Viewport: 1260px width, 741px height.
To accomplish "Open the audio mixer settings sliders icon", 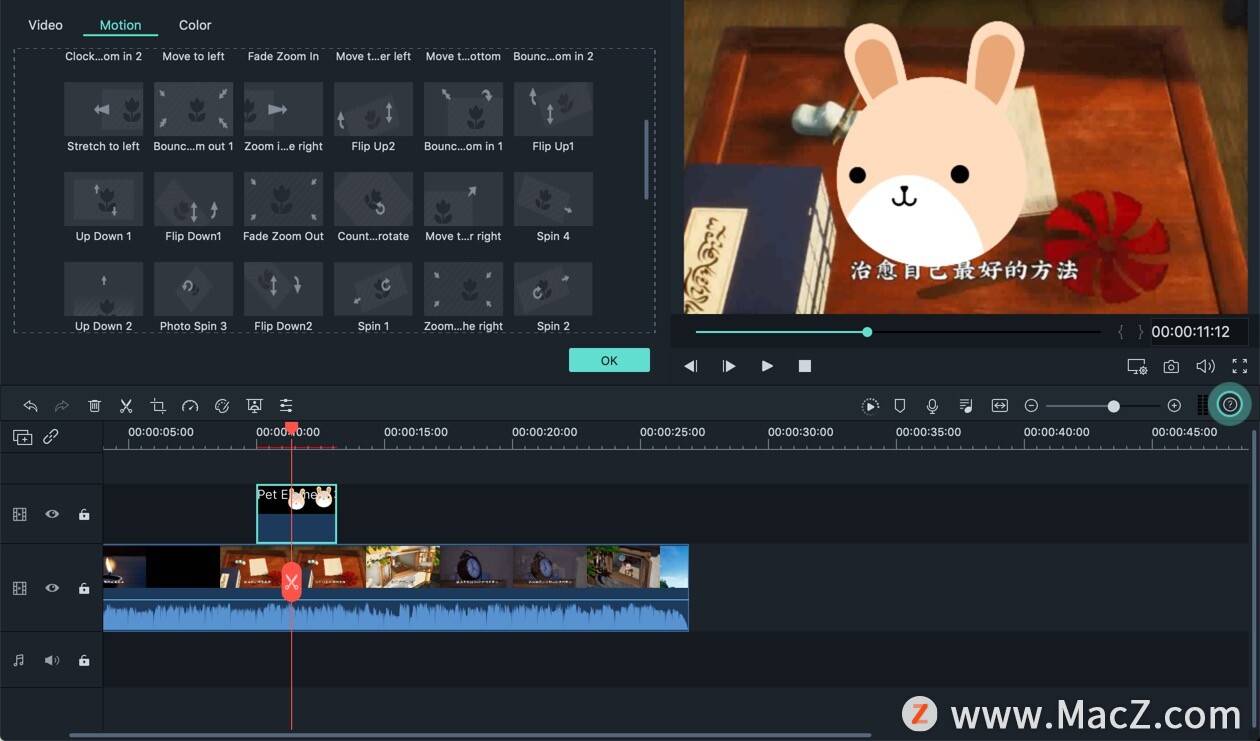I will tap(286, 405).
